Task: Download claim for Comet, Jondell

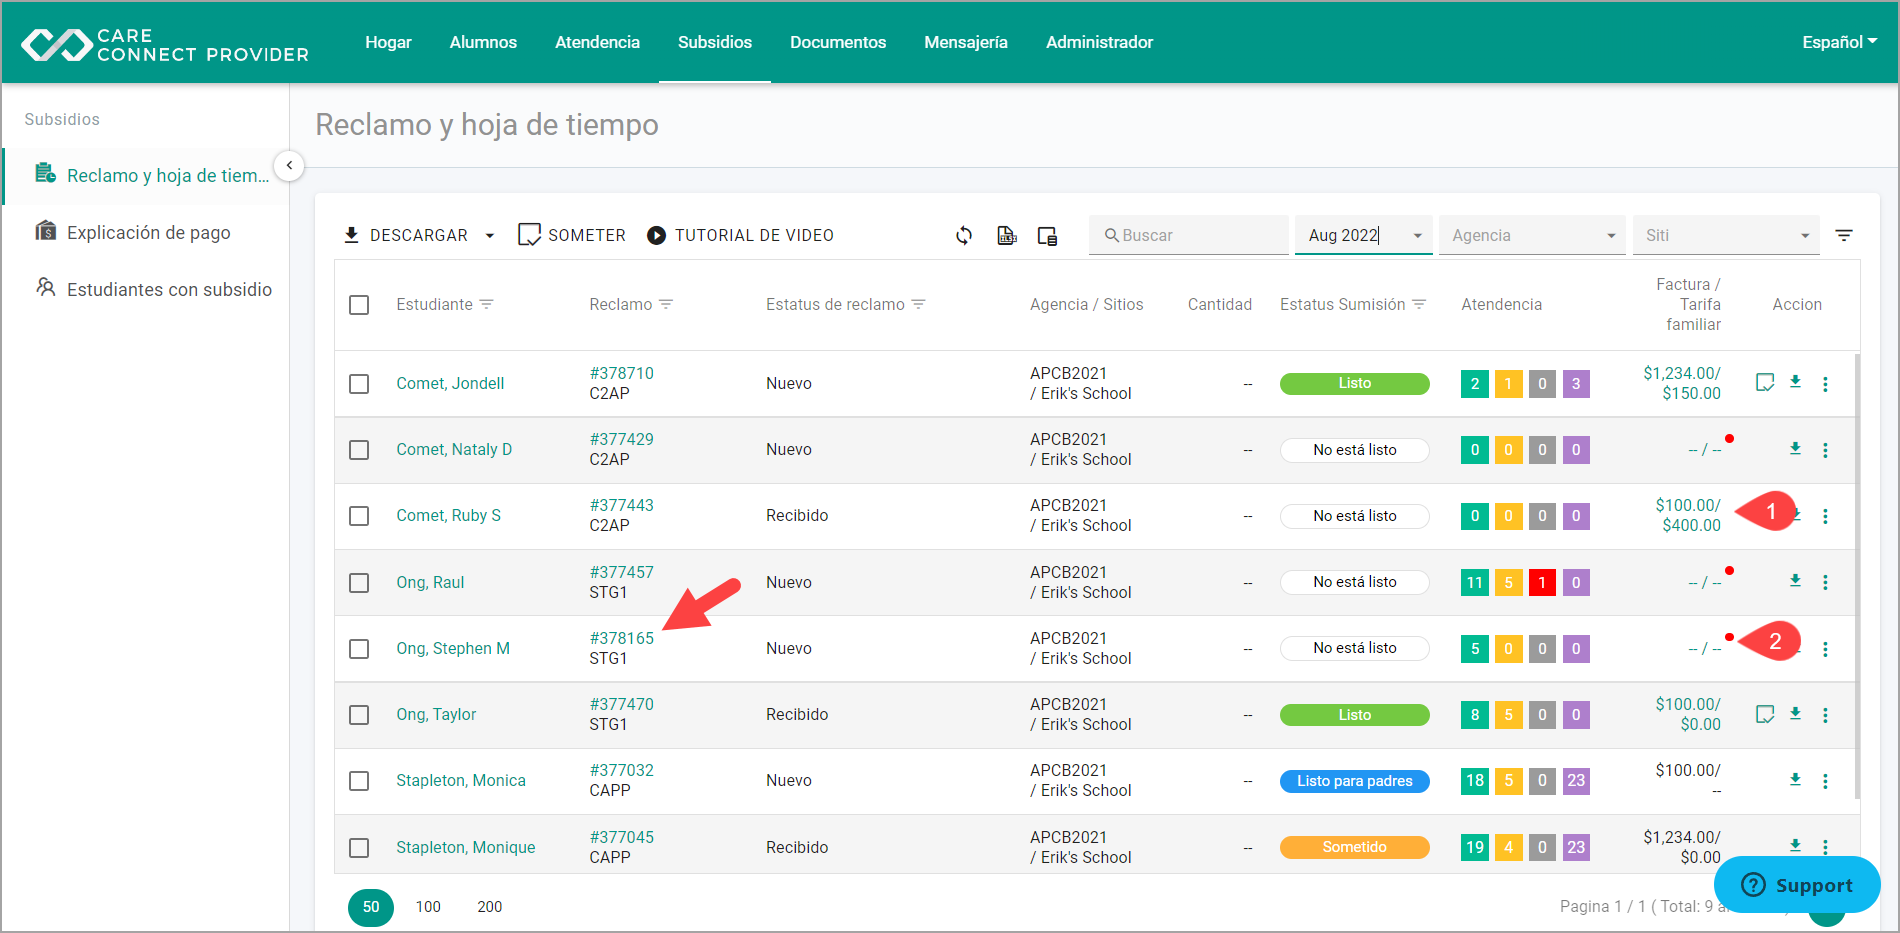Action: click(x=1795, y=382)
